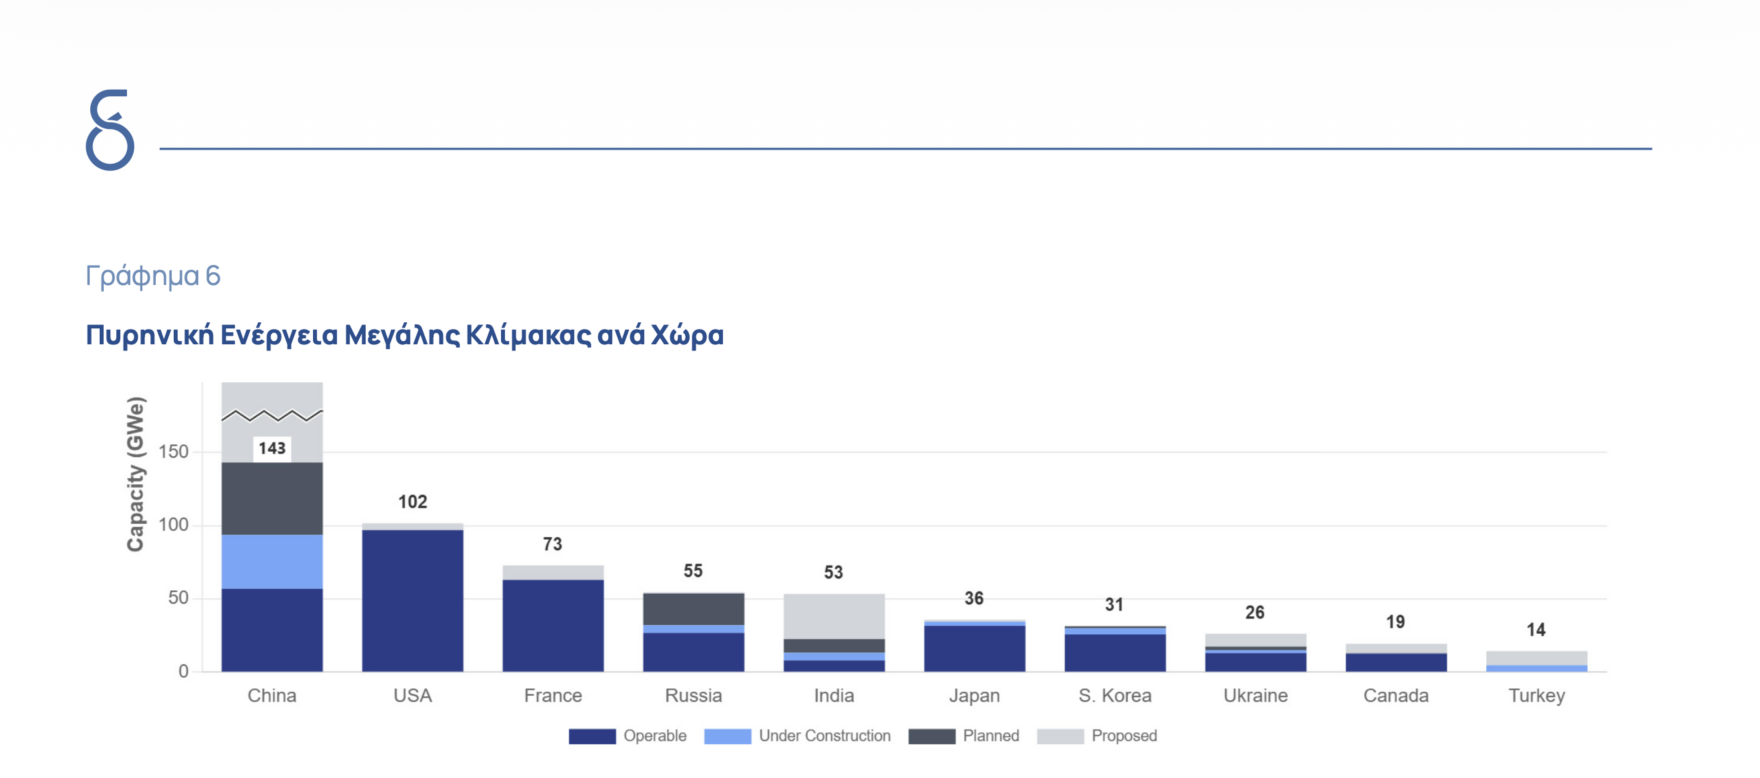Select the Proposed legend color swatch
Viewport: 1760px width, 778px height.
click(x=1060, y=736)
